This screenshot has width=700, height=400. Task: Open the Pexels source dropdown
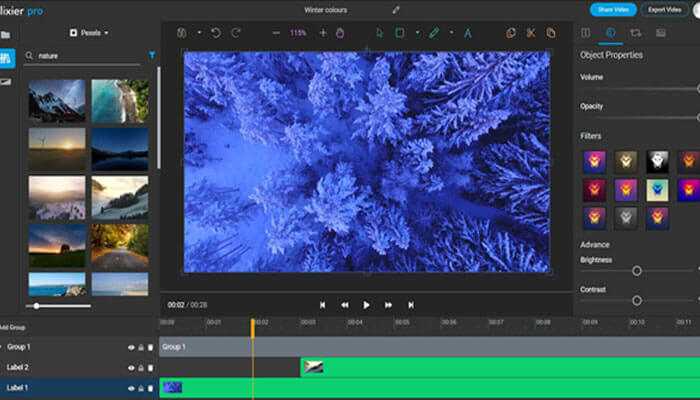[89, 33]
